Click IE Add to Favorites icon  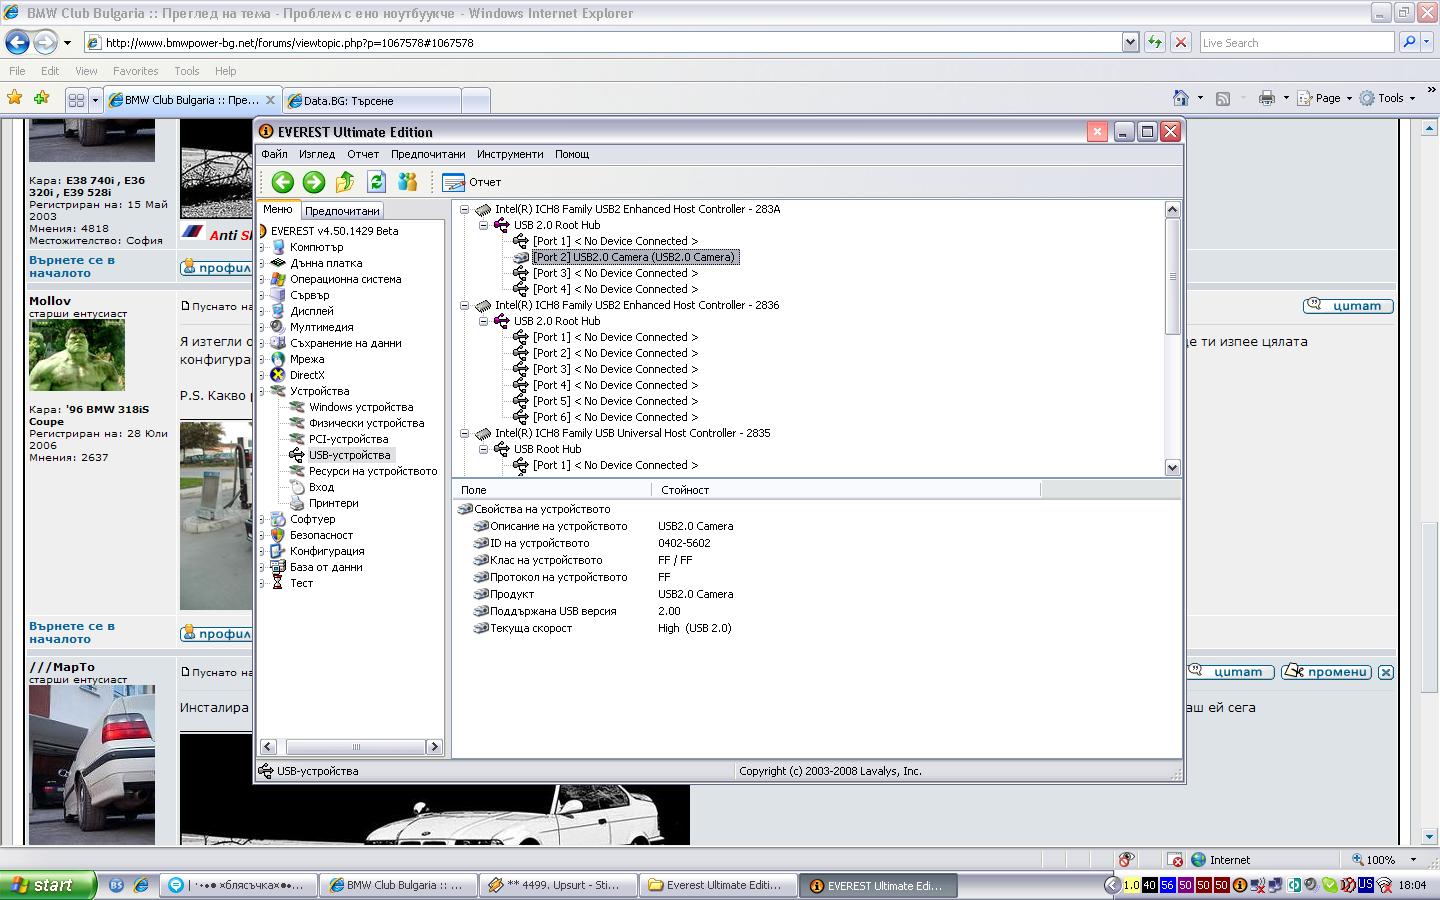(41, 98)
